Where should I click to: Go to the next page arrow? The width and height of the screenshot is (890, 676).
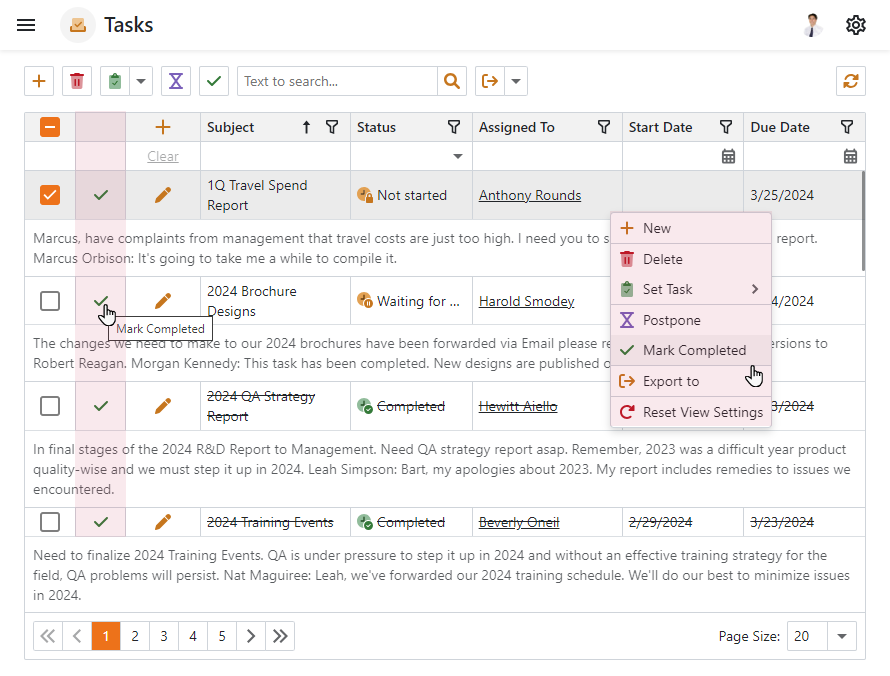(251, 636)
